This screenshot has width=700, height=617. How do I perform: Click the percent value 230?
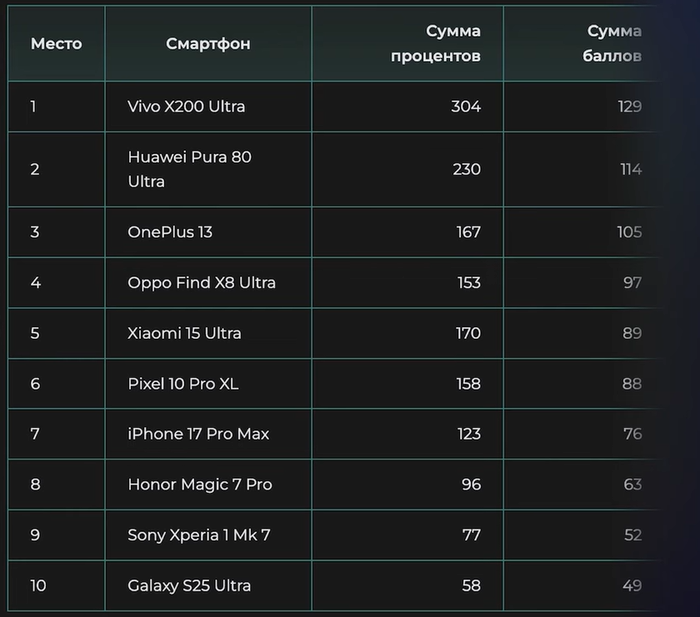click(466, 169)
